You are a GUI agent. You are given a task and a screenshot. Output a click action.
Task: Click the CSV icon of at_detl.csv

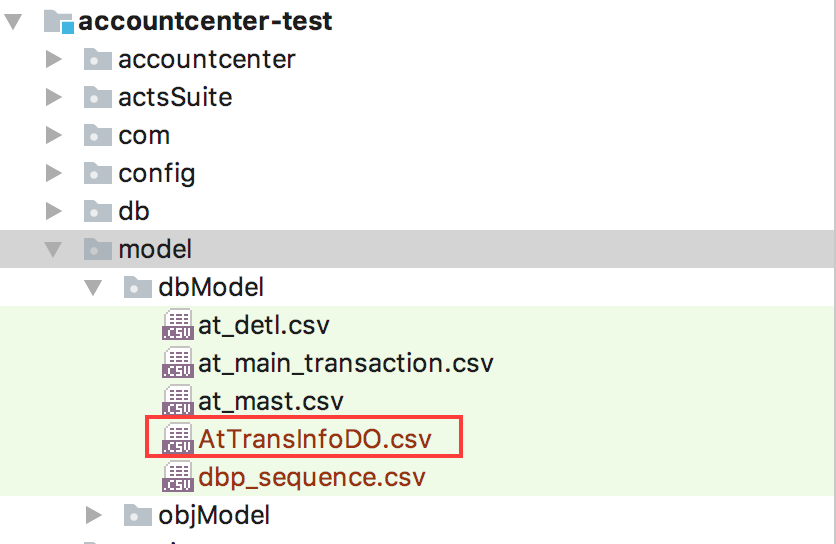178,325
